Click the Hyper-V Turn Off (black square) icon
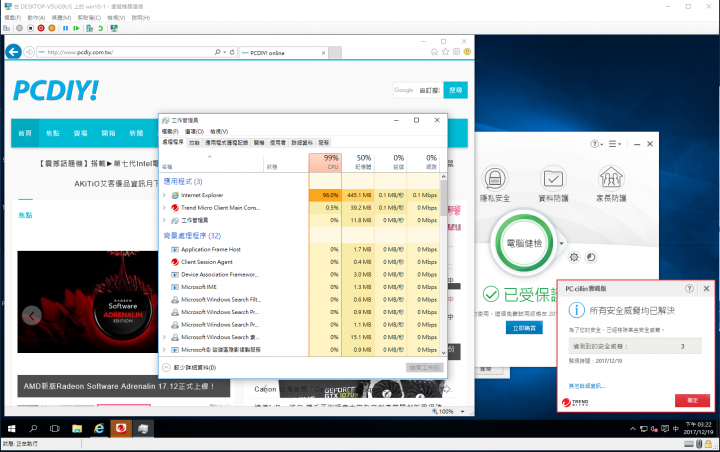Viewport: 720px width, 452px height. pos(30,28)
